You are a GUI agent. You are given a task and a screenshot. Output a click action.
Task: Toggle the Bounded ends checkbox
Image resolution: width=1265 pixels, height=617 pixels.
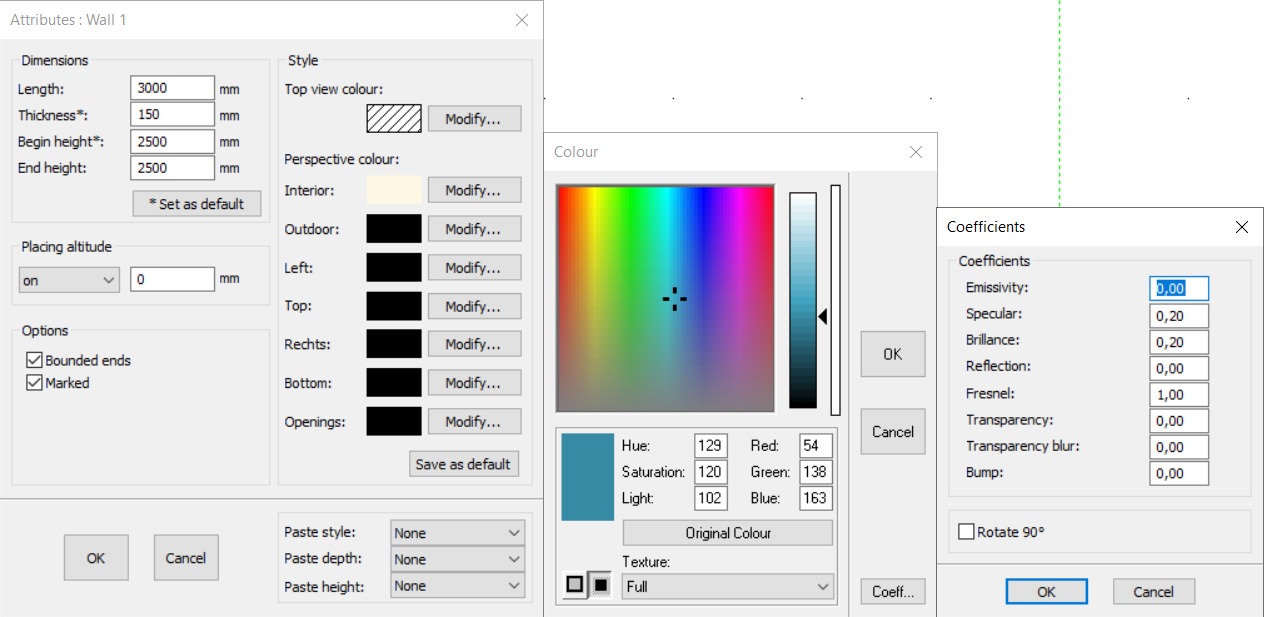35,360
